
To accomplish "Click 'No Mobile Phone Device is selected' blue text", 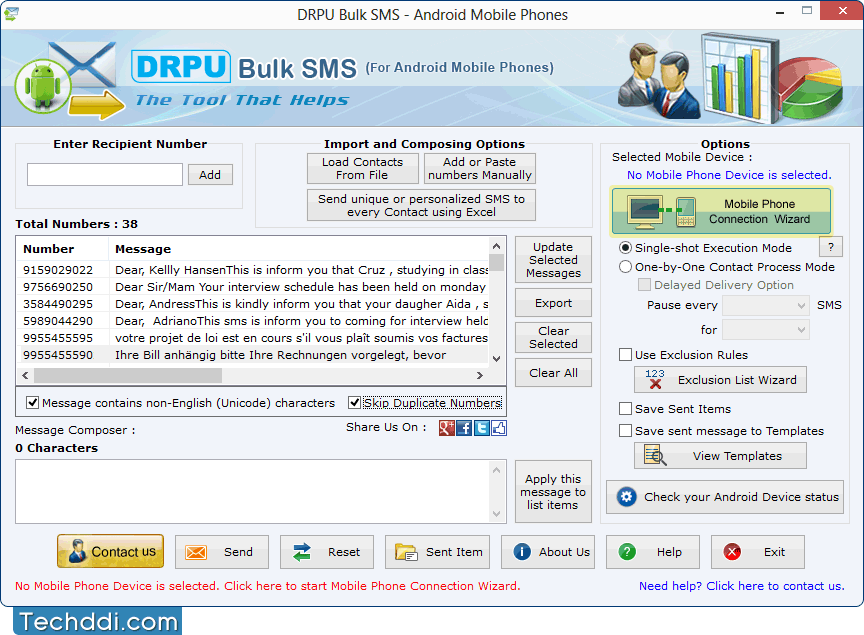I will (x=729, y=175).
